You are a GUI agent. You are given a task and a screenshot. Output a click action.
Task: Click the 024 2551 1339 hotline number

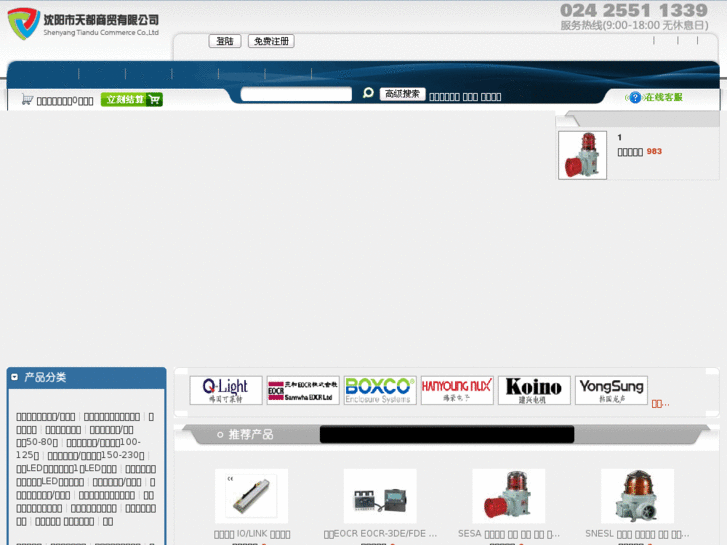[x=634, y=10]
